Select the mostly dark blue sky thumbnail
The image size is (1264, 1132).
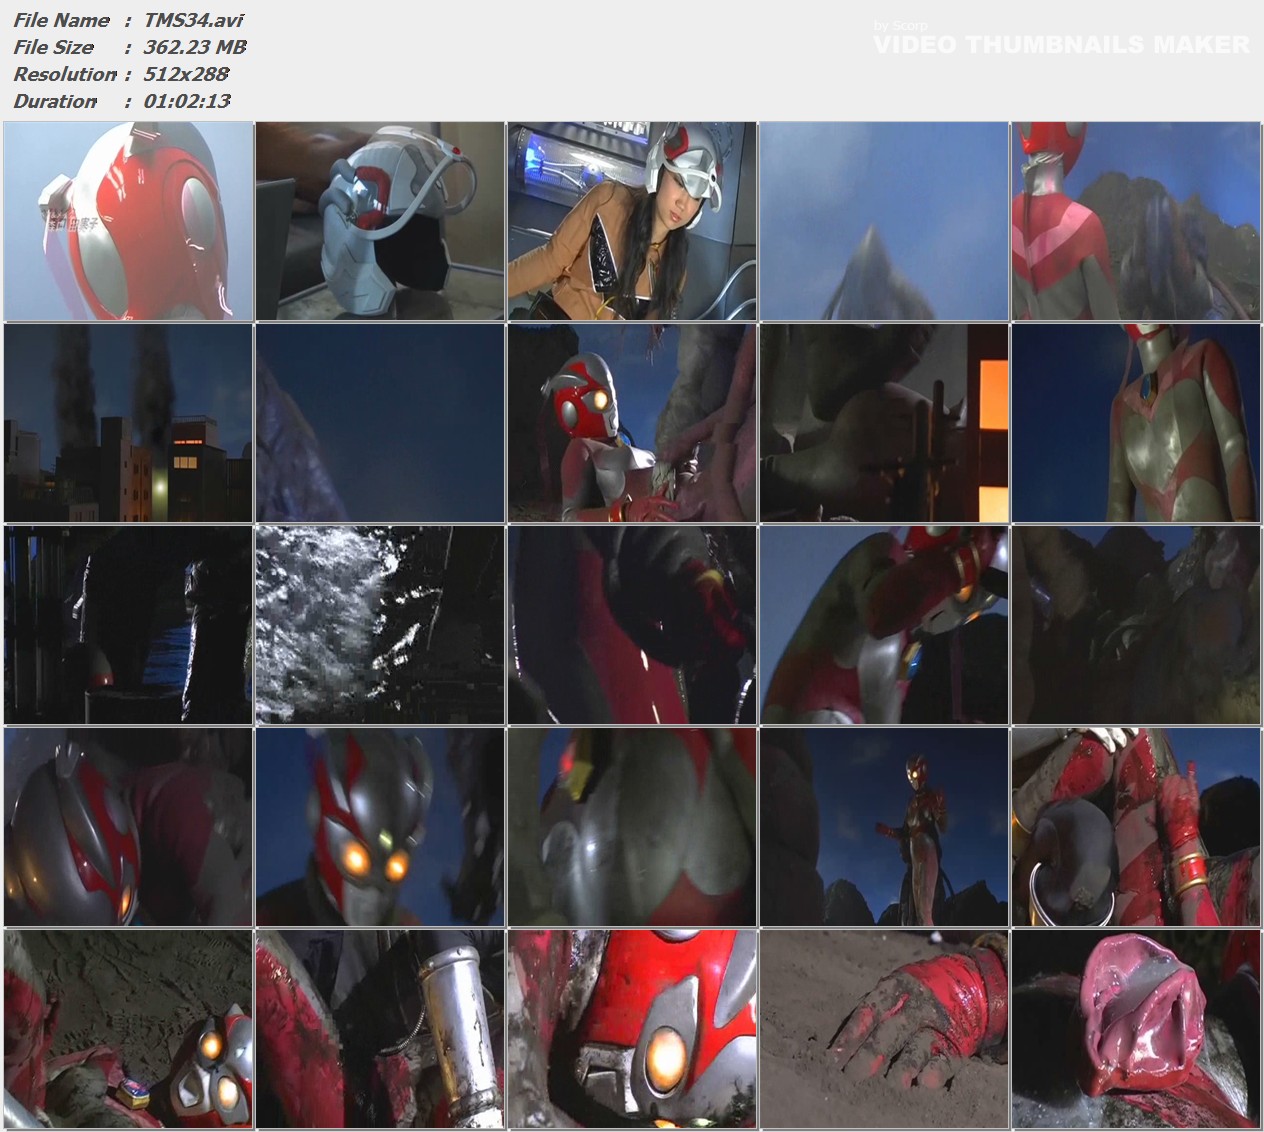(380, 423)
